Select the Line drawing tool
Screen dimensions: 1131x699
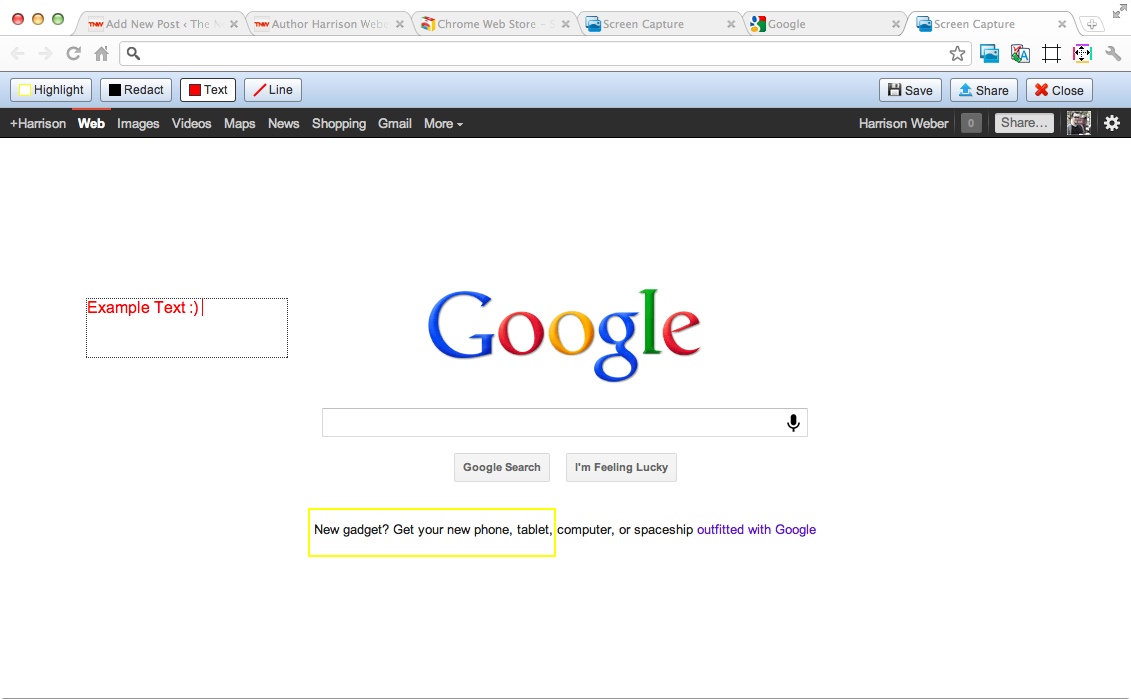tap(272, 89)
